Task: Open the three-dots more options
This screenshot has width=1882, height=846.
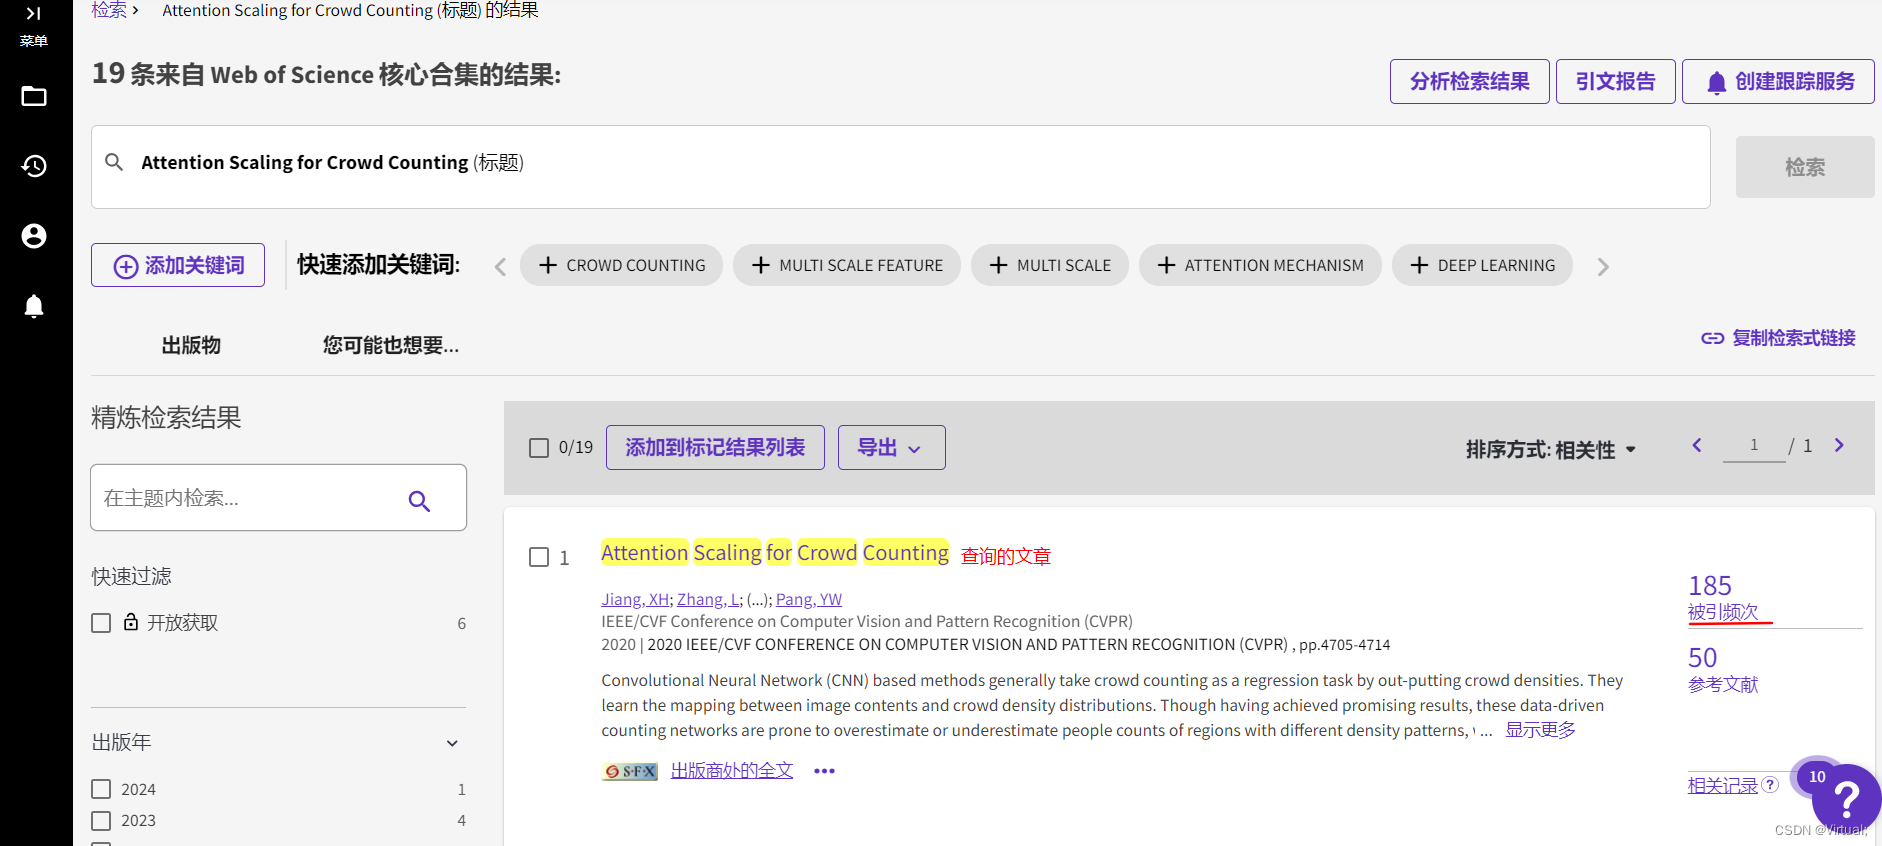Action: 824,771
